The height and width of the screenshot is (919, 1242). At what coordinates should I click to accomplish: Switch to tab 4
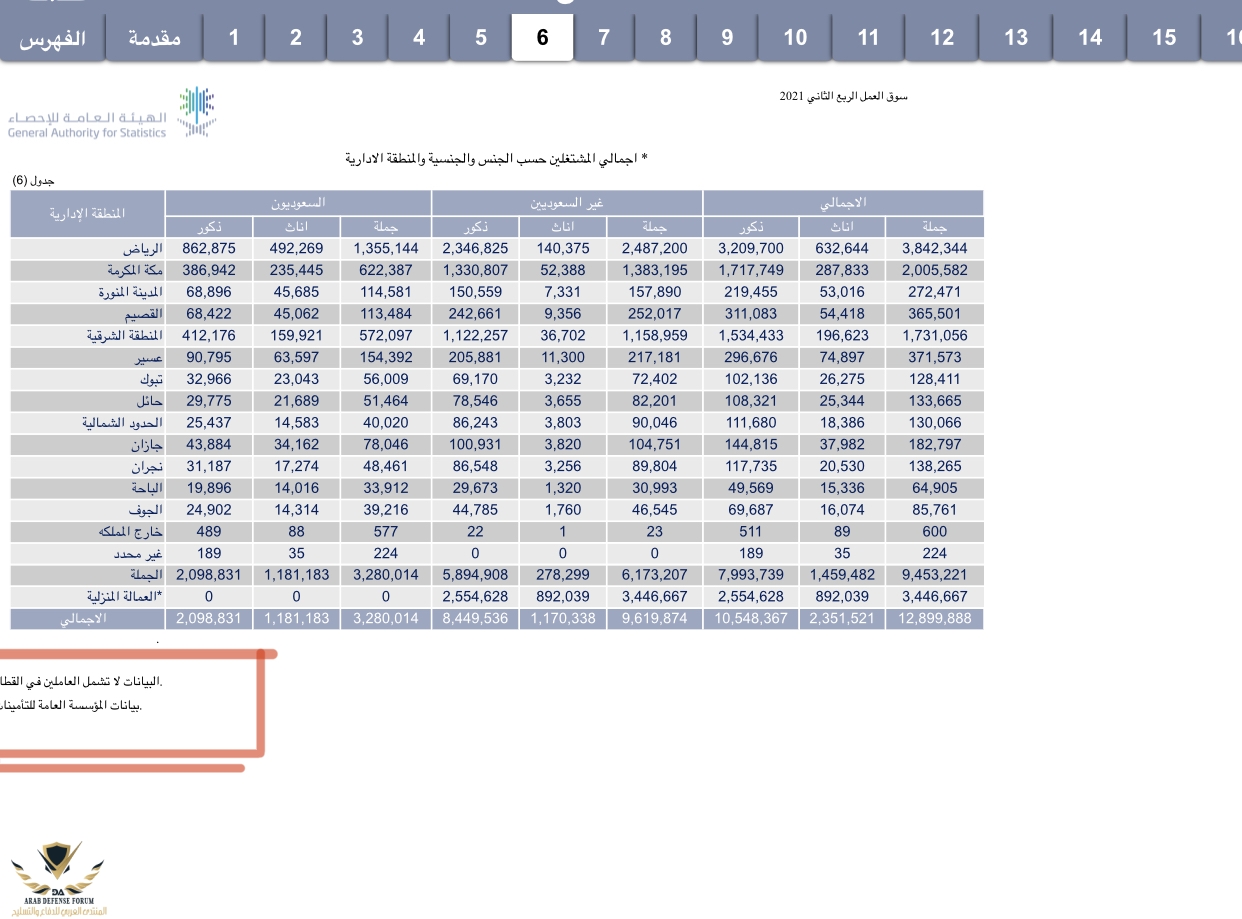point(419,38)
